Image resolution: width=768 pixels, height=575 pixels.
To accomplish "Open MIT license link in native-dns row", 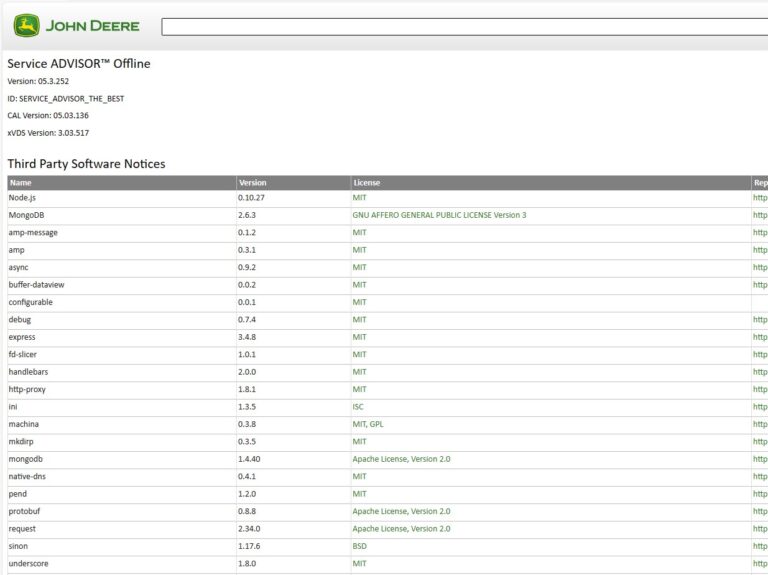I will 359,477.
